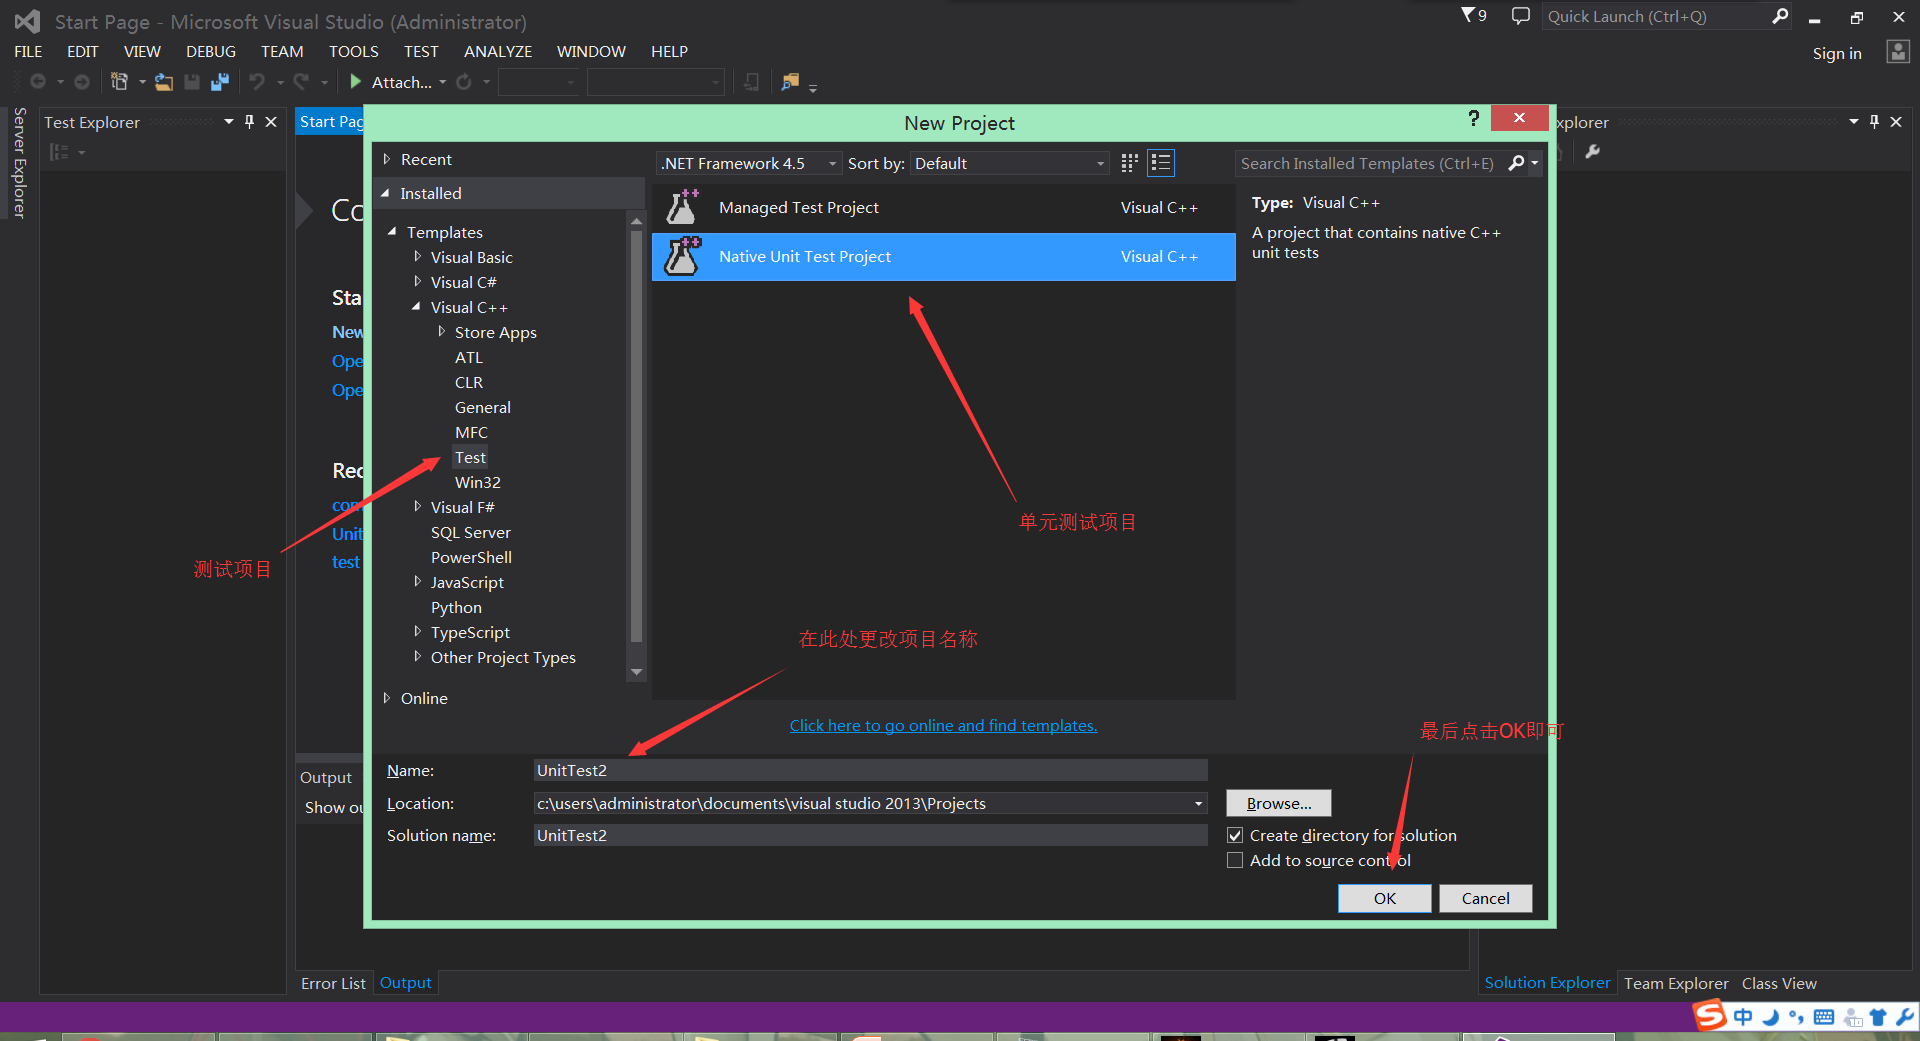Pin the Test Explorer panel
The image size is (1920, 1041).
pyautogui.click(x=249, y=122)
